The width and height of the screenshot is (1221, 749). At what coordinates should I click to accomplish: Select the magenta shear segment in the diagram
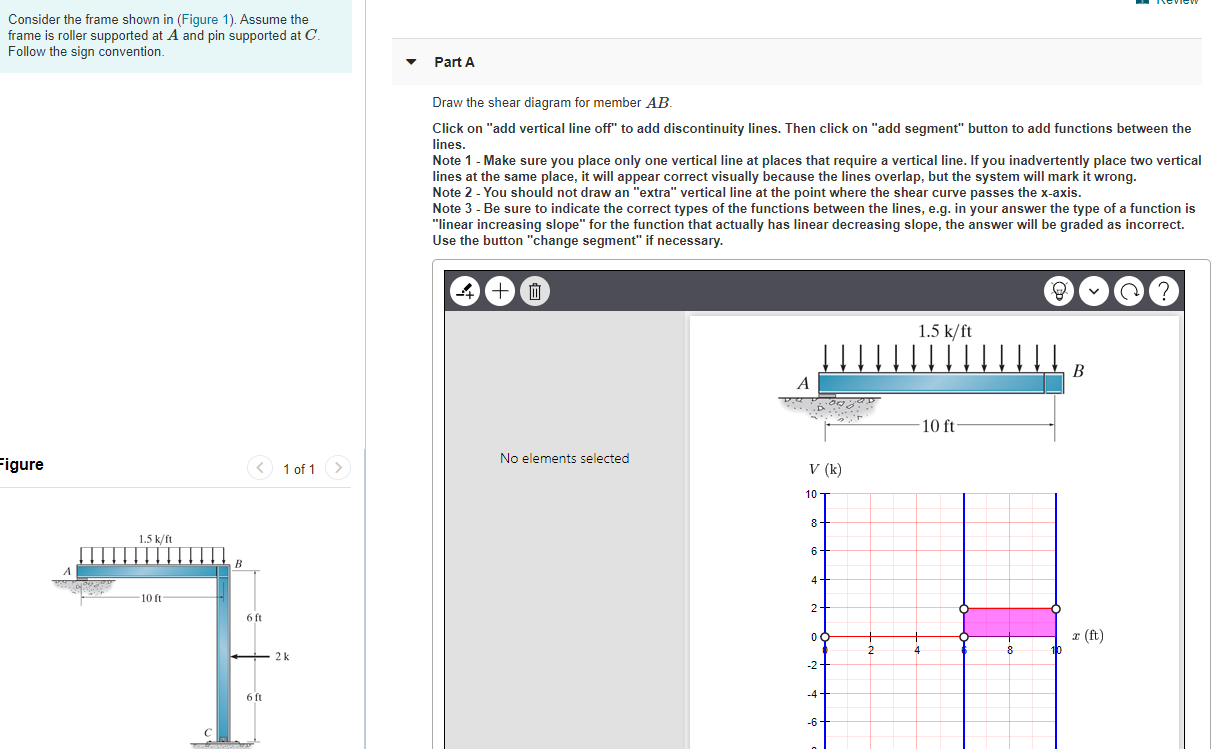click(1010, 620)
